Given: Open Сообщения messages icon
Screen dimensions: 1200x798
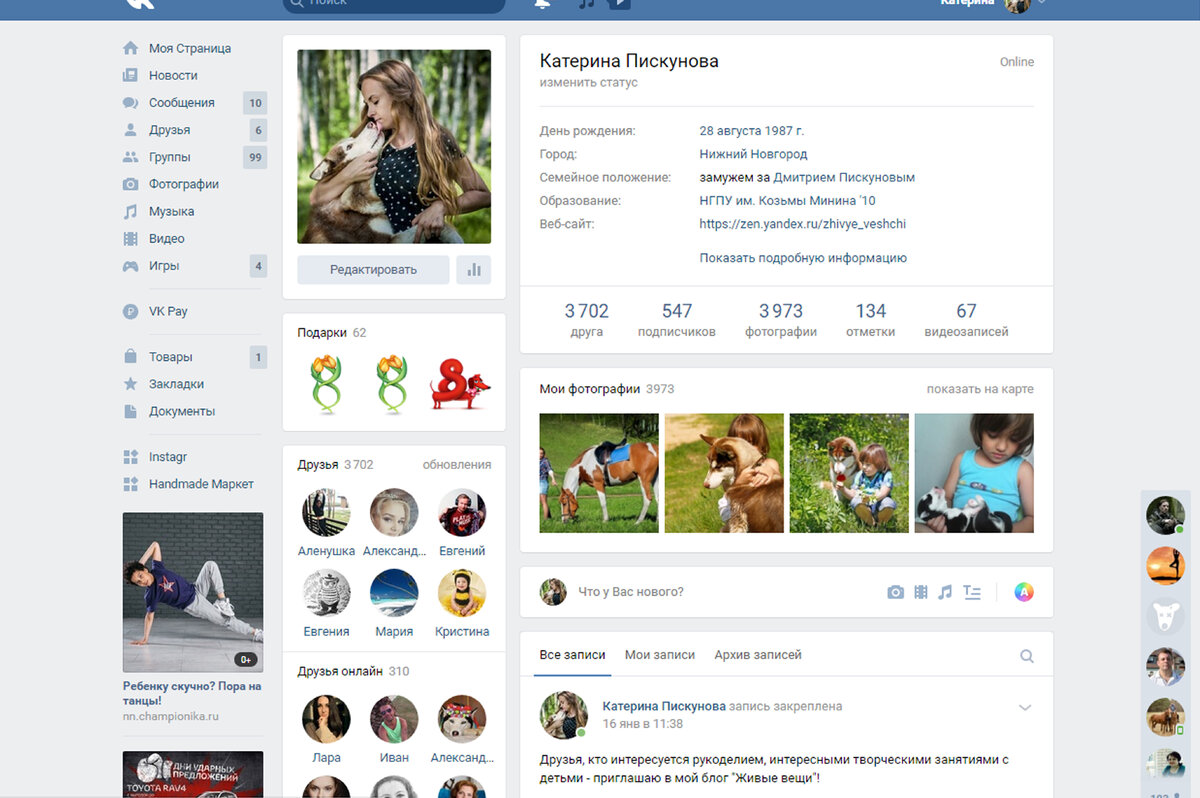Looking at the screenshot, I should click(130, 103).
